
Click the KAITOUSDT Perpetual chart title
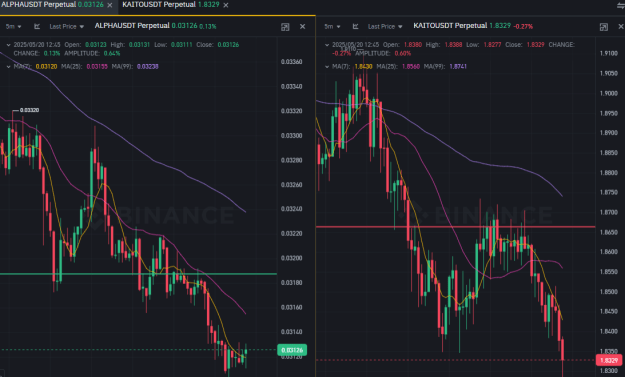tap(450, 26)
